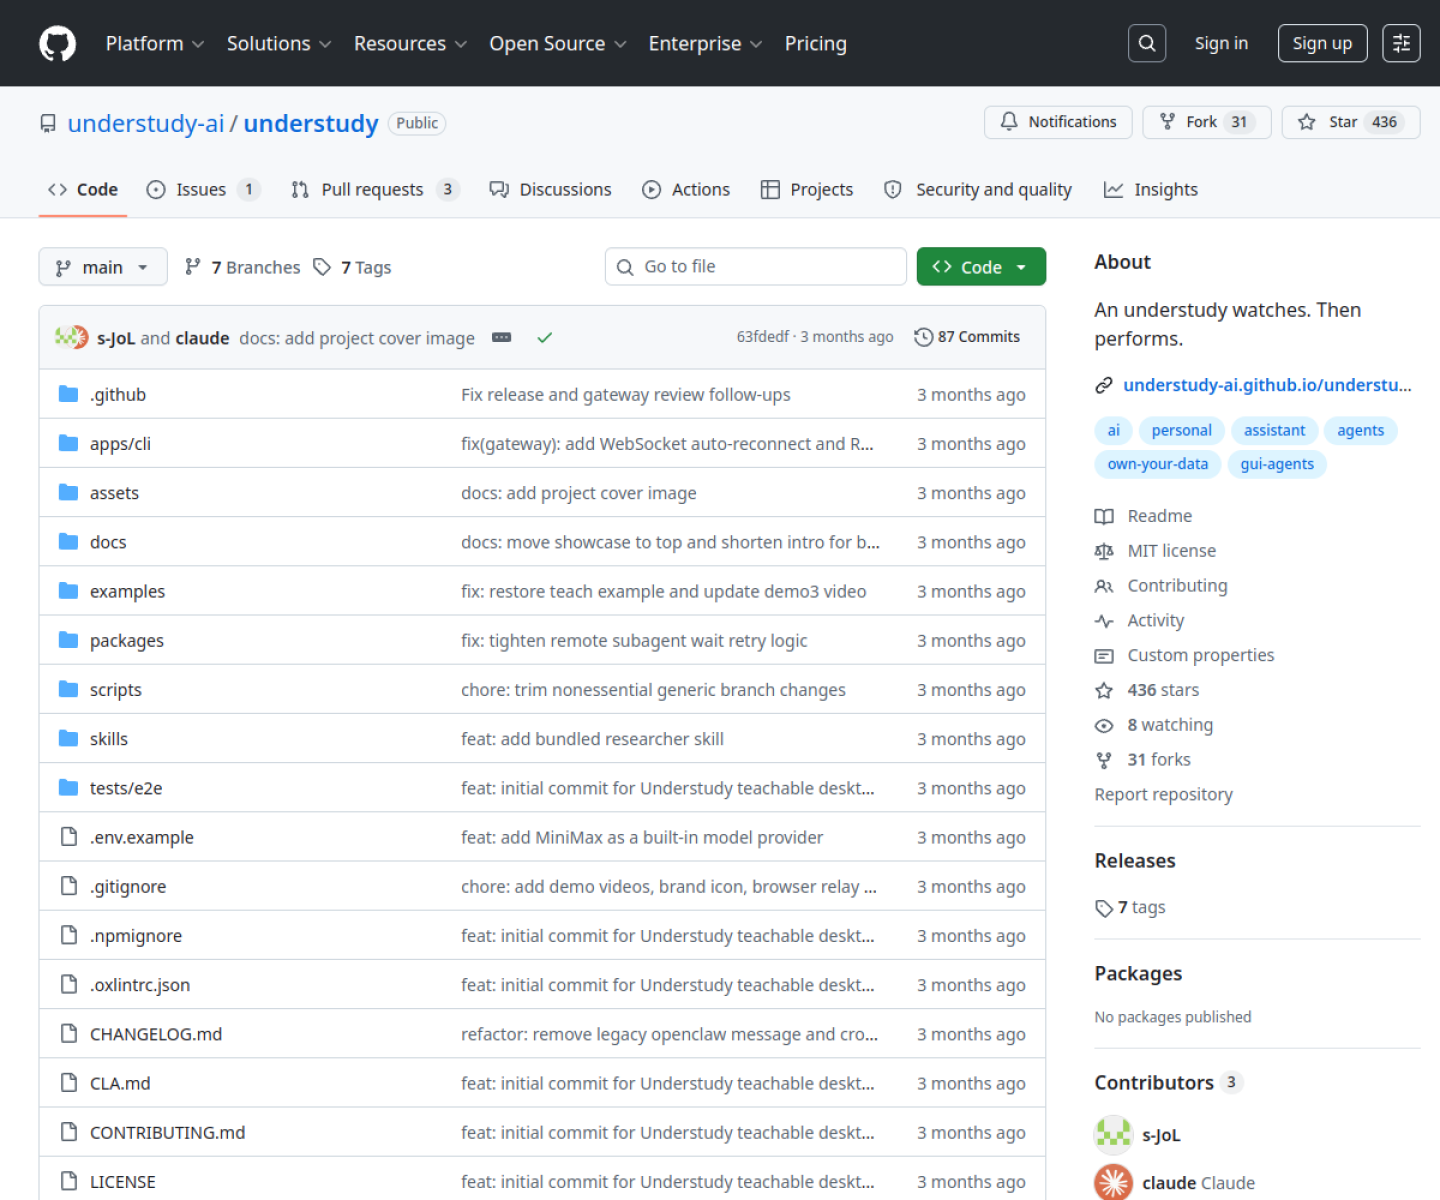1440x1200 pixels.
Task: Open the Contributing link in About
Action: pos(1162,586)
